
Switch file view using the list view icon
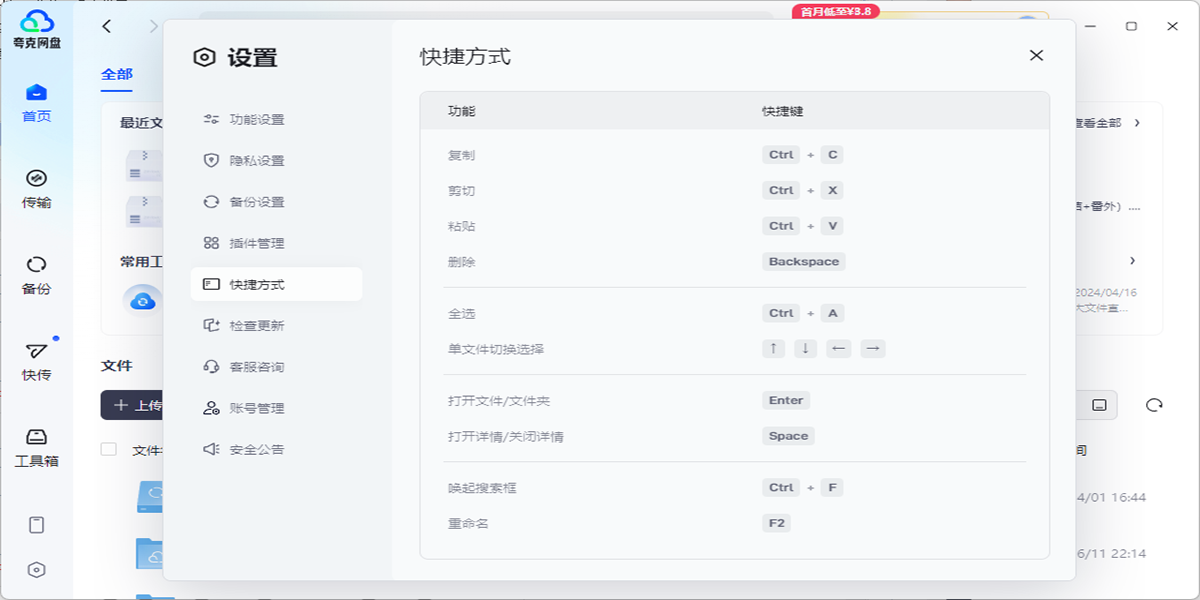[1101, 404]
